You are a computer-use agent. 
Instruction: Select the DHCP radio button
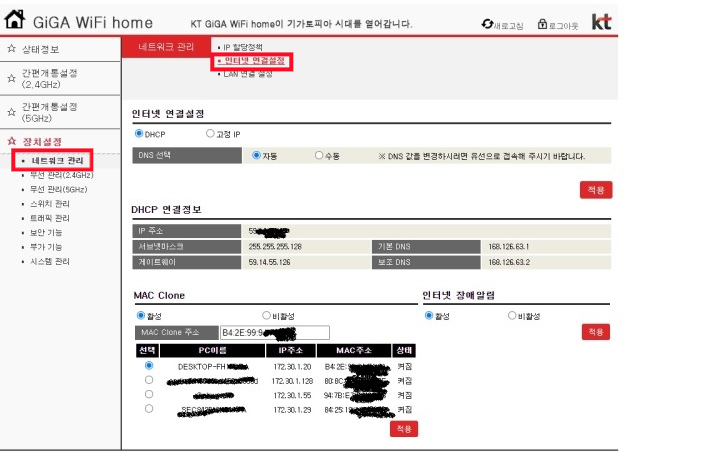(x=139, y=134)
